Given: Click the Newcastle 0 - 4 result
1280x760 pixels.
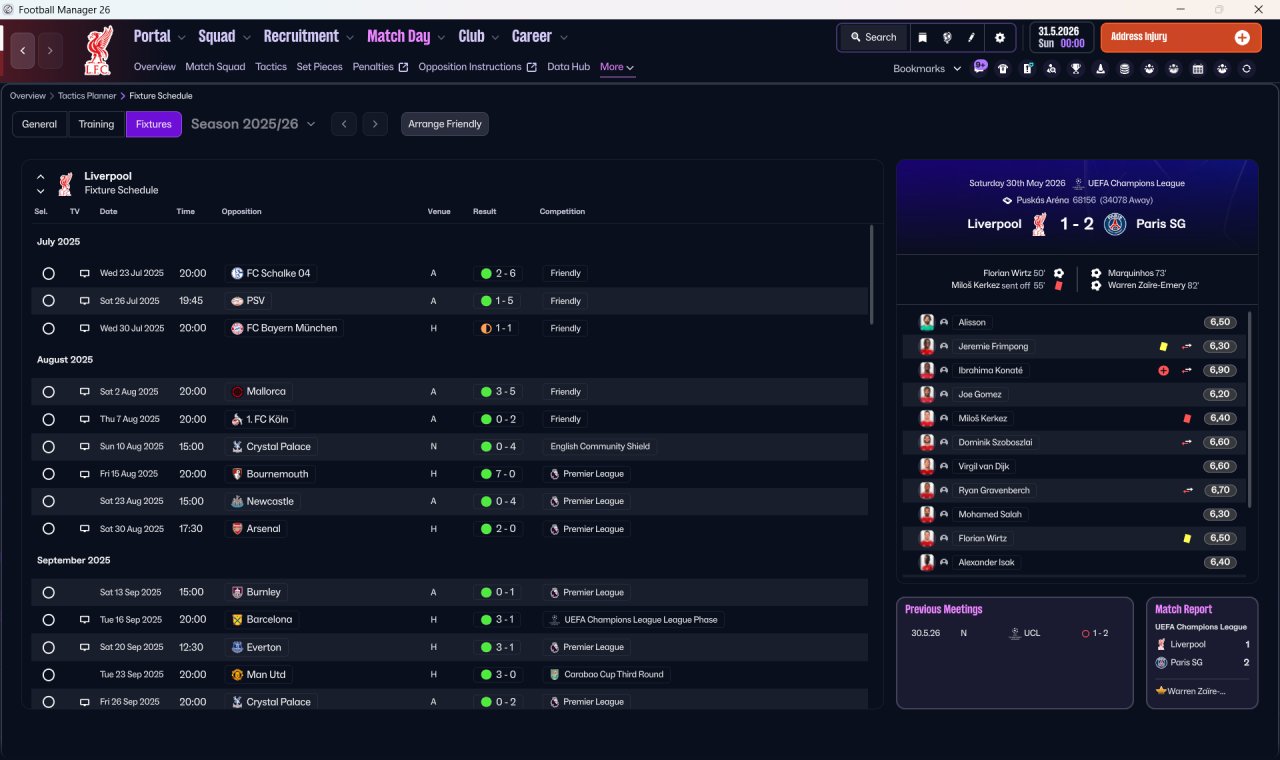Looking at the screenshot, I should point(498,501).
